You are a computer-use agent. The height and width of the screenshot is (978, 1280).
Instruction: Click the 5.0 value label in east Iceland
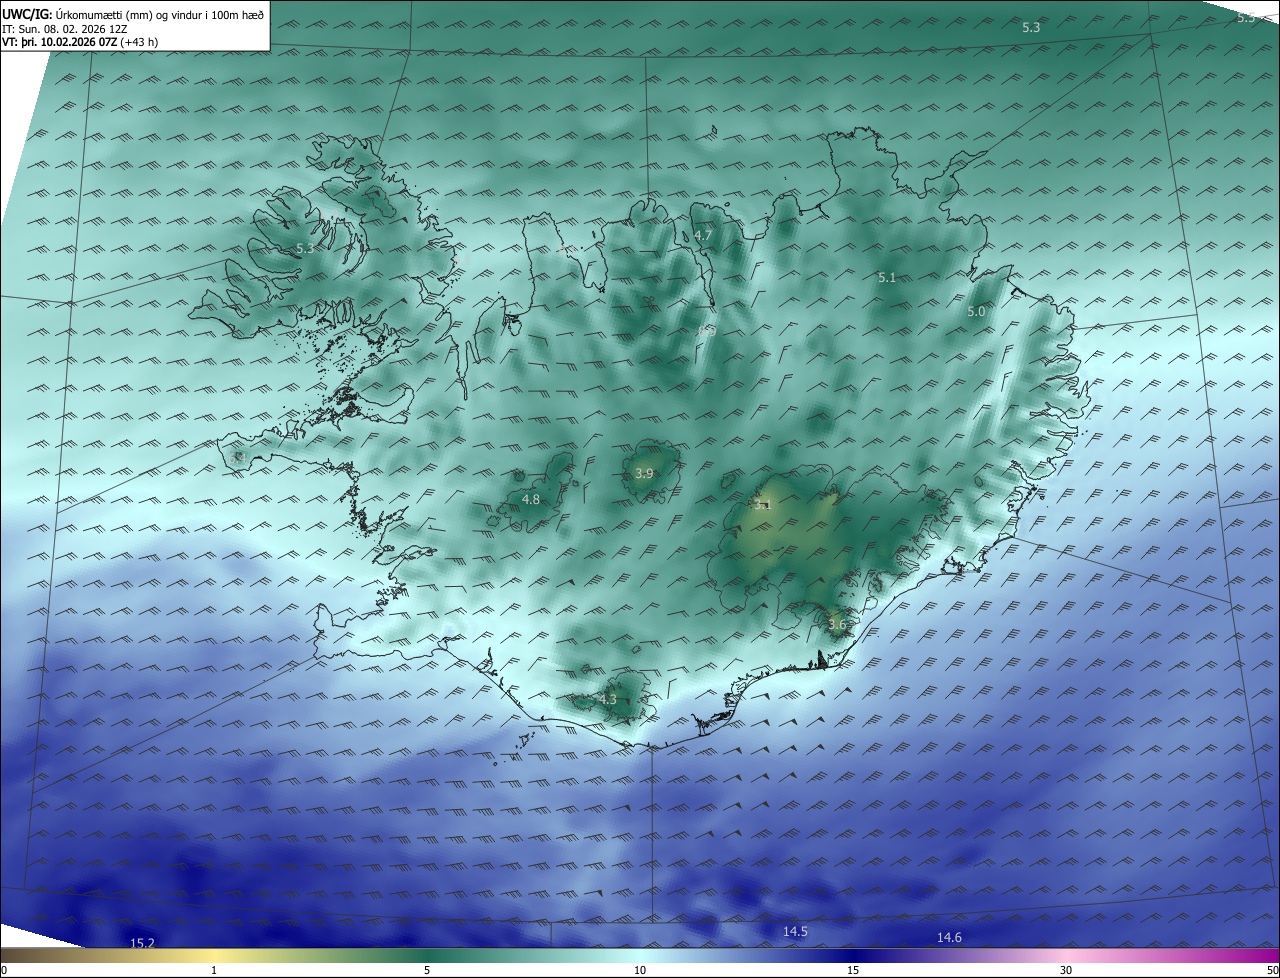pyautogui.click(x=976, y=312)
